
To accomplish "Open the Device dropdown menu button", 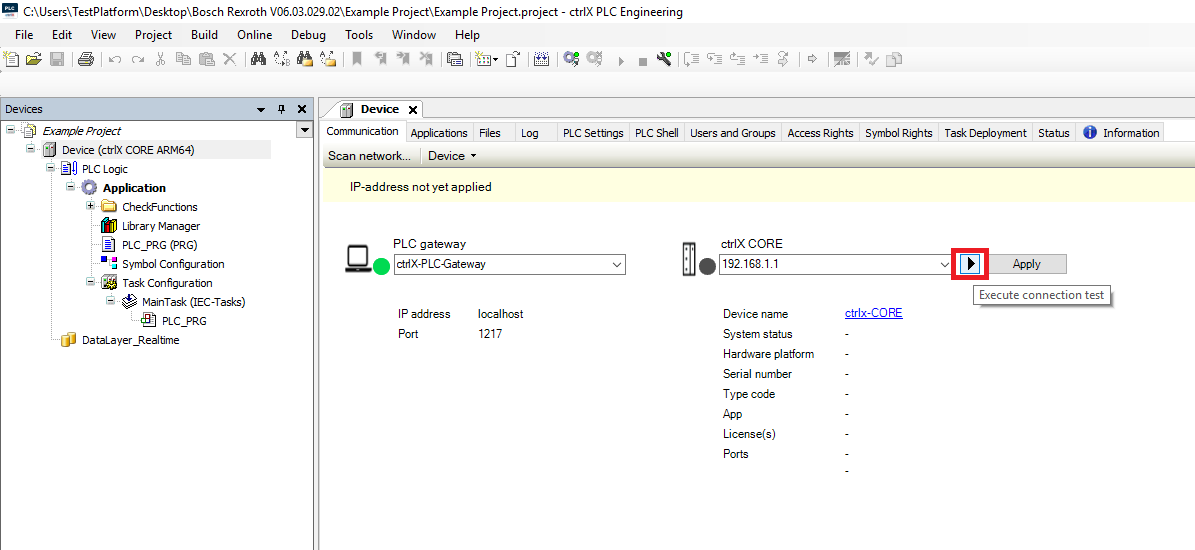I will 452,156.
